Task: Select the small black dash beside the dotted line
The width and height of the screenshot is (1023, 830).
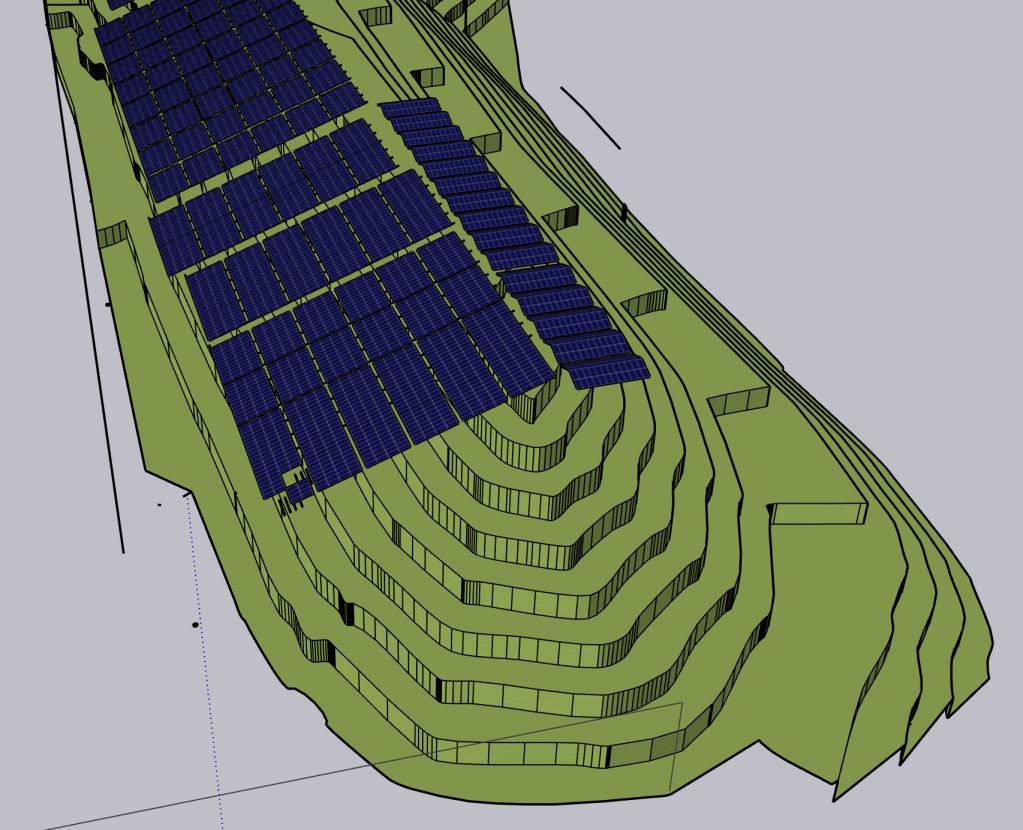Action: pos(159,505)
